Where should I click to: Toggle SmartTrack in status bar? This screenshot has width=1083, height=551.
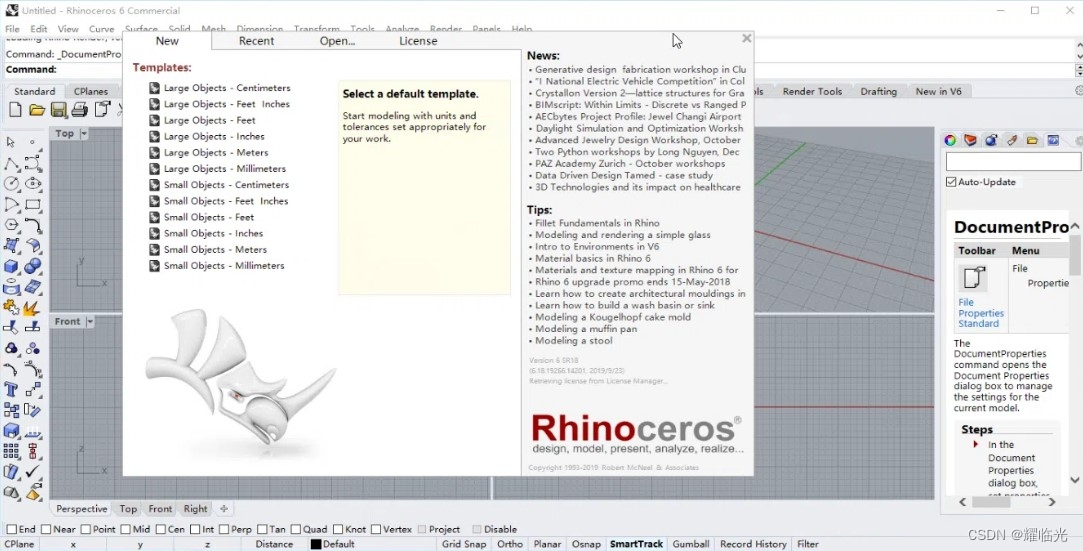pyautogui.click(x=636, y=544)
